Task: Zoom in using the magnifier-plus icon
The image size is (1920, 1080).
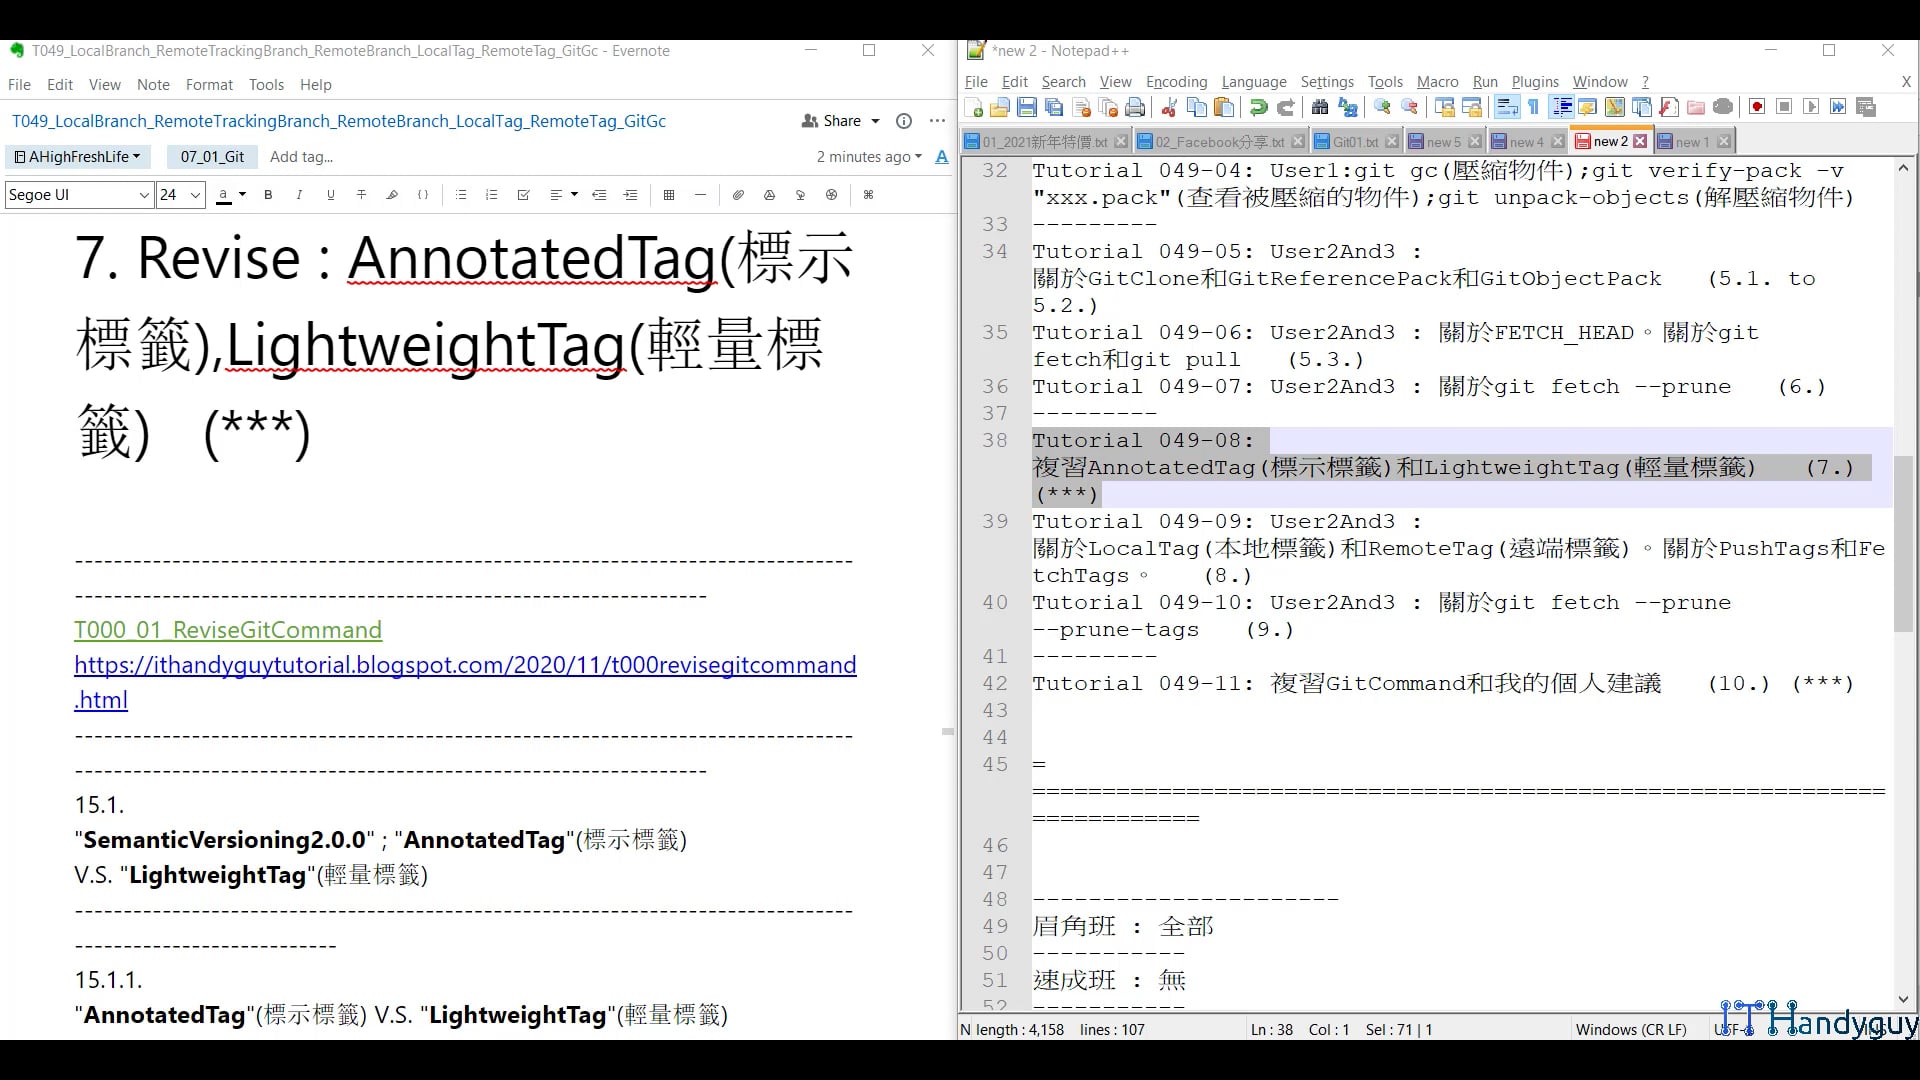Action: 1381,107
